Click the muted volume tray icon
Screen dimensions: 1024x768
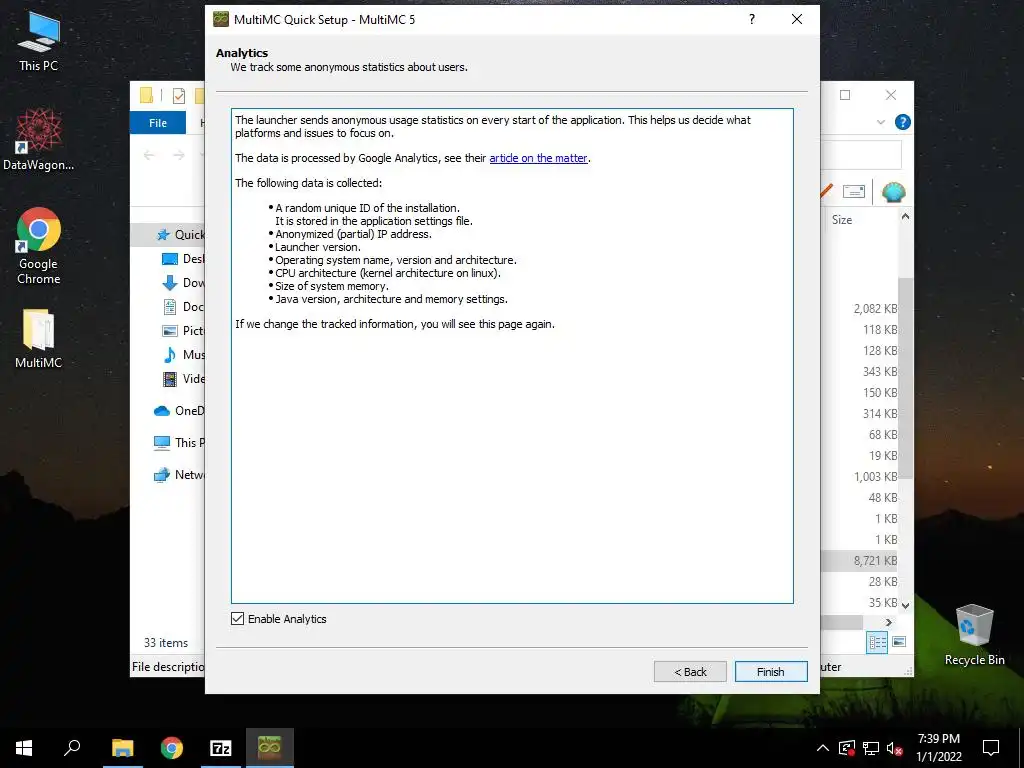(894, 748)
